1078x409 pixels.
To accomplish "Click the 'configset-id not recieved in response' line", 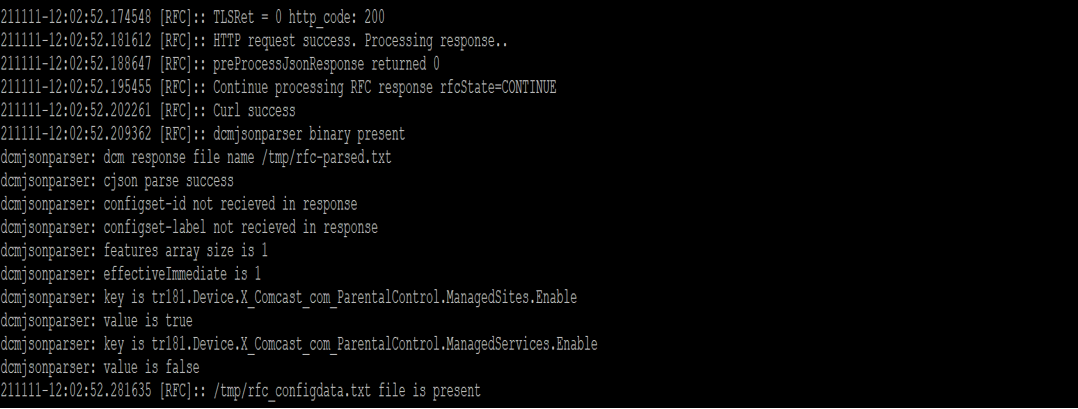I will 230,204.
